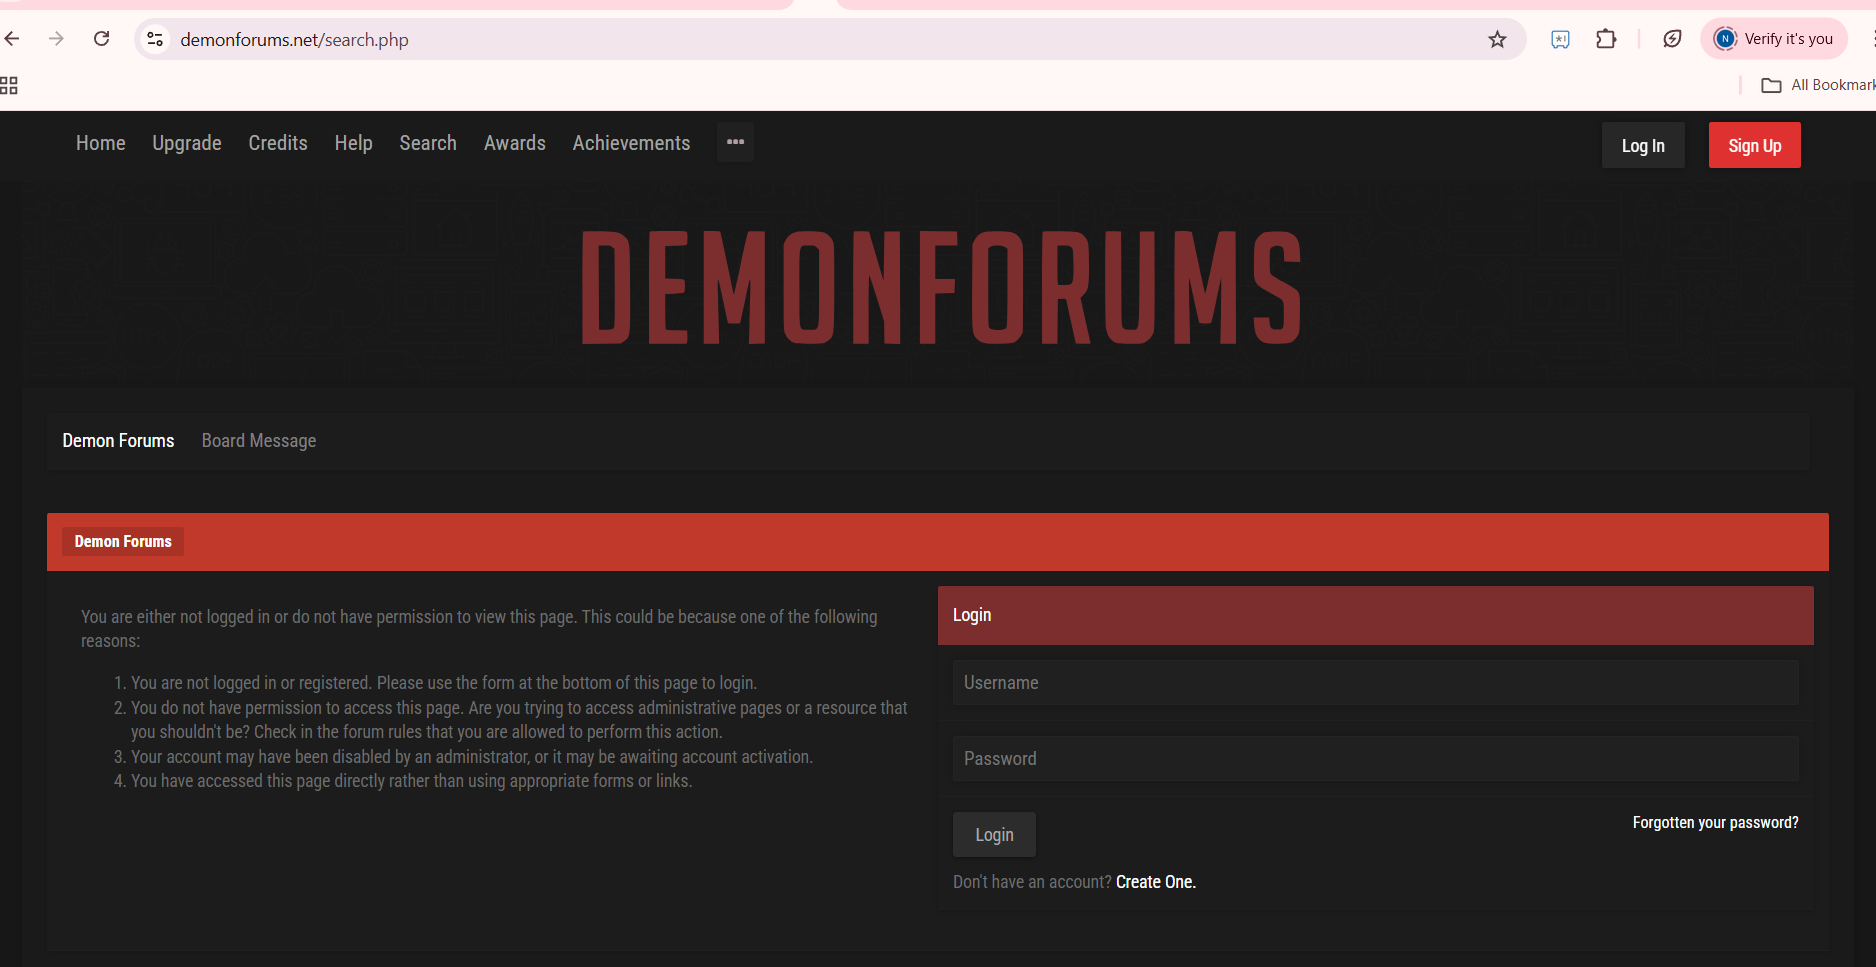
Task: Click Board Message breadcrumb text
Action: pos(259,441)
